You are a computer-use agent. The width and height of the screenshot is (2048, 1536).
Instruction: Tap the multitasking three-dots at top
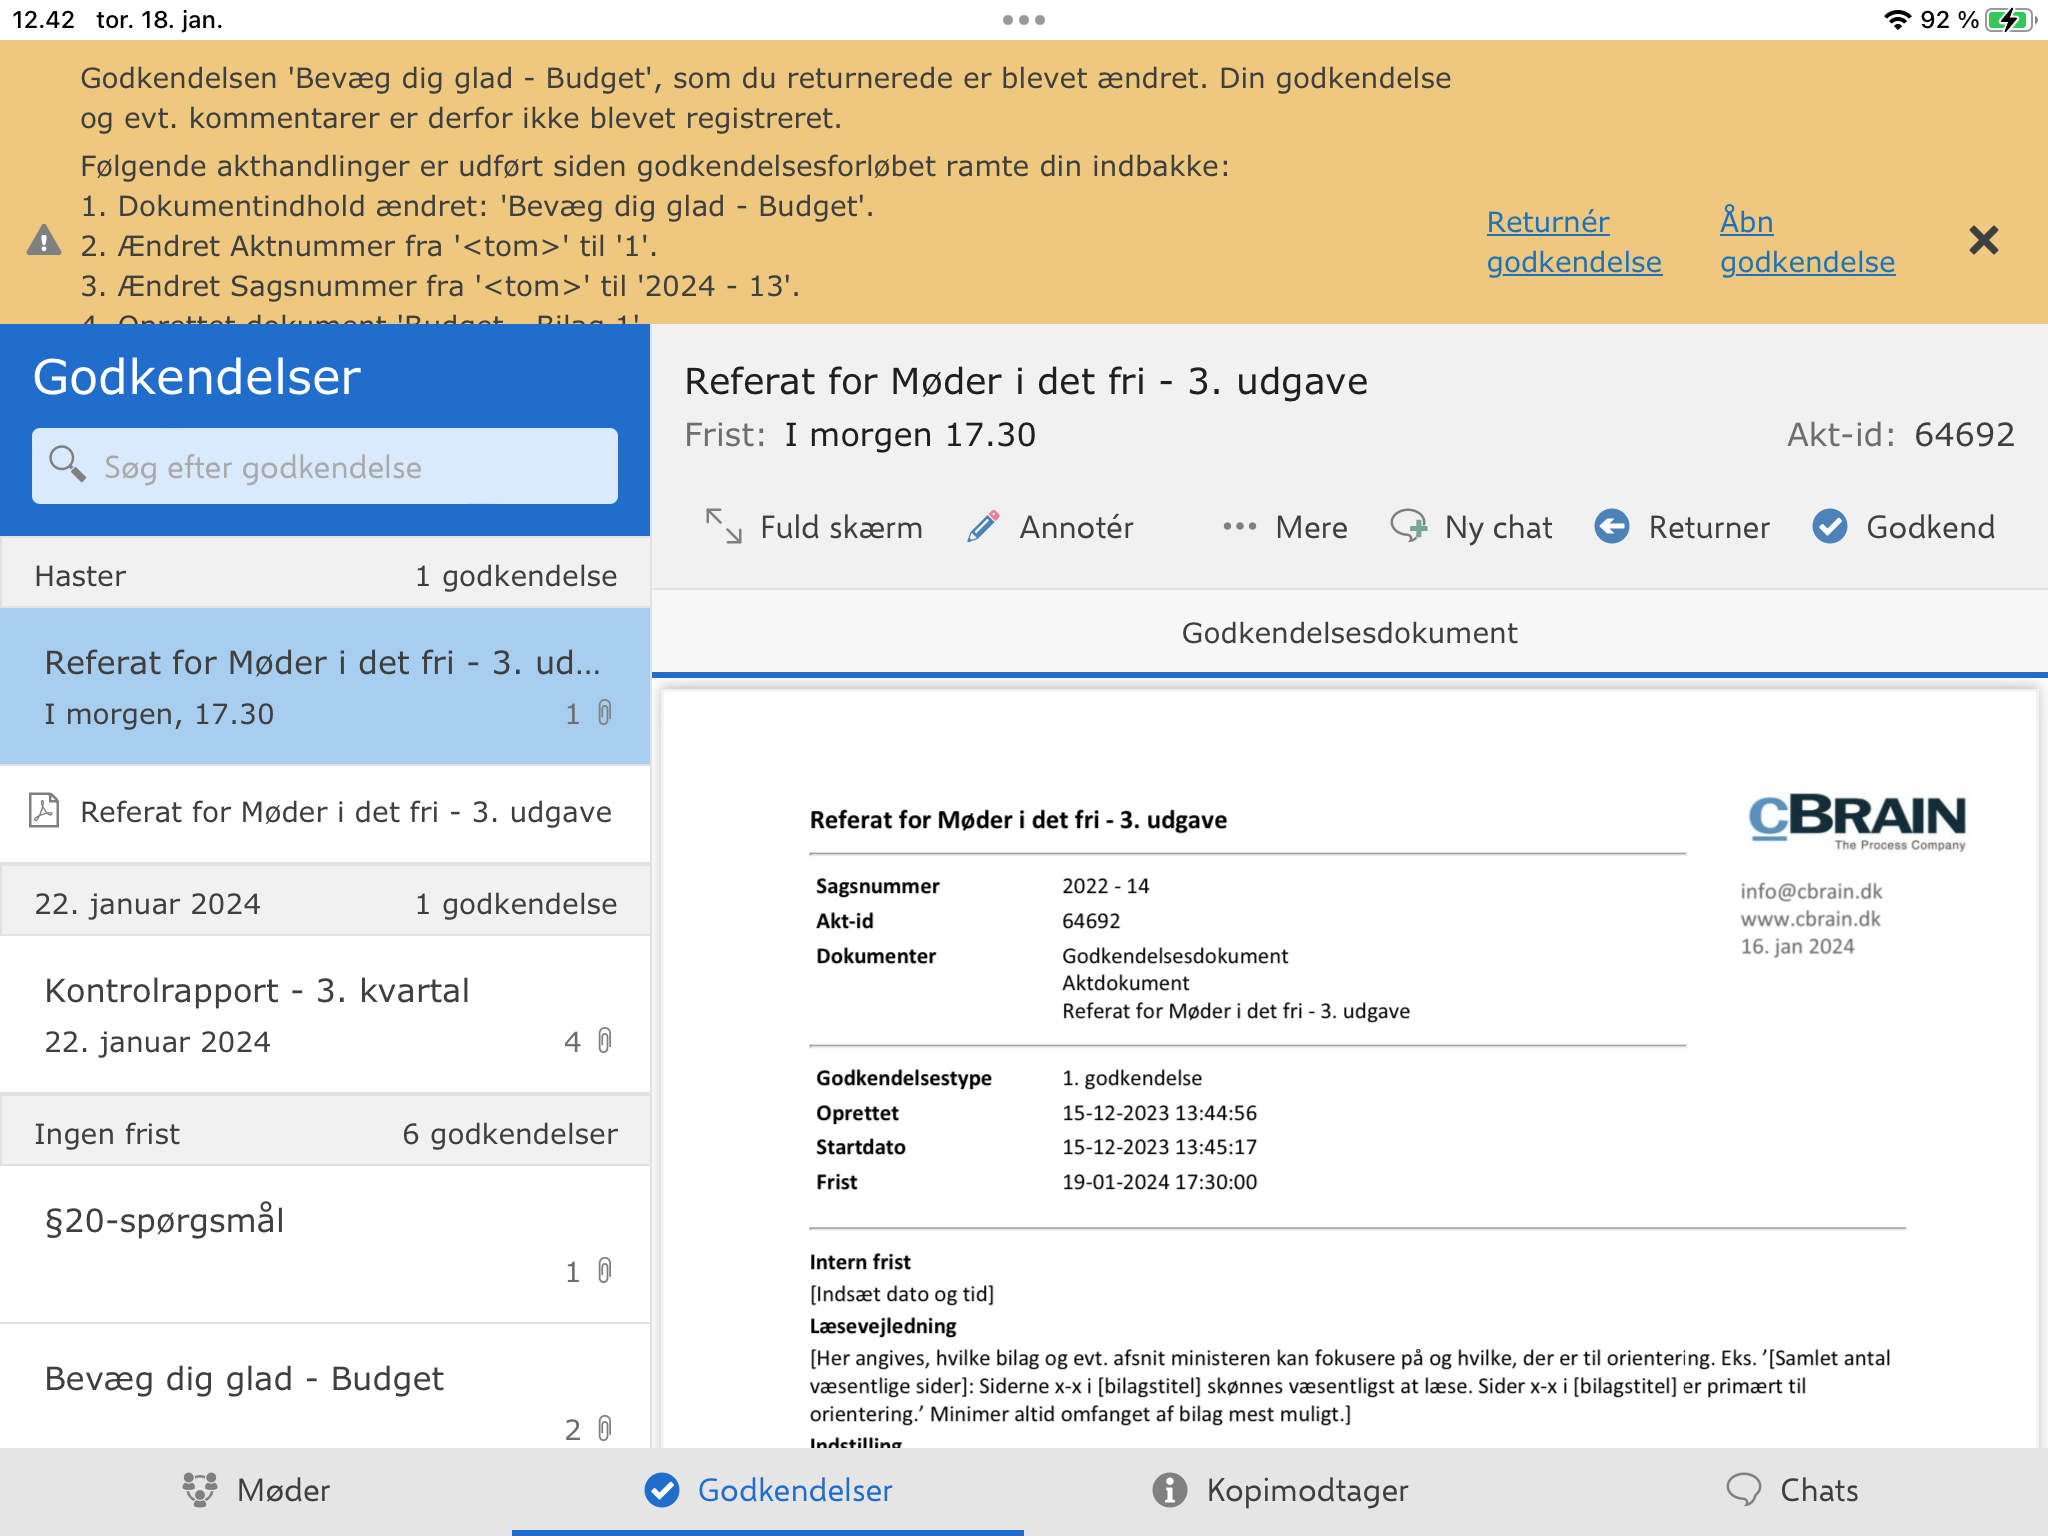1024,19
